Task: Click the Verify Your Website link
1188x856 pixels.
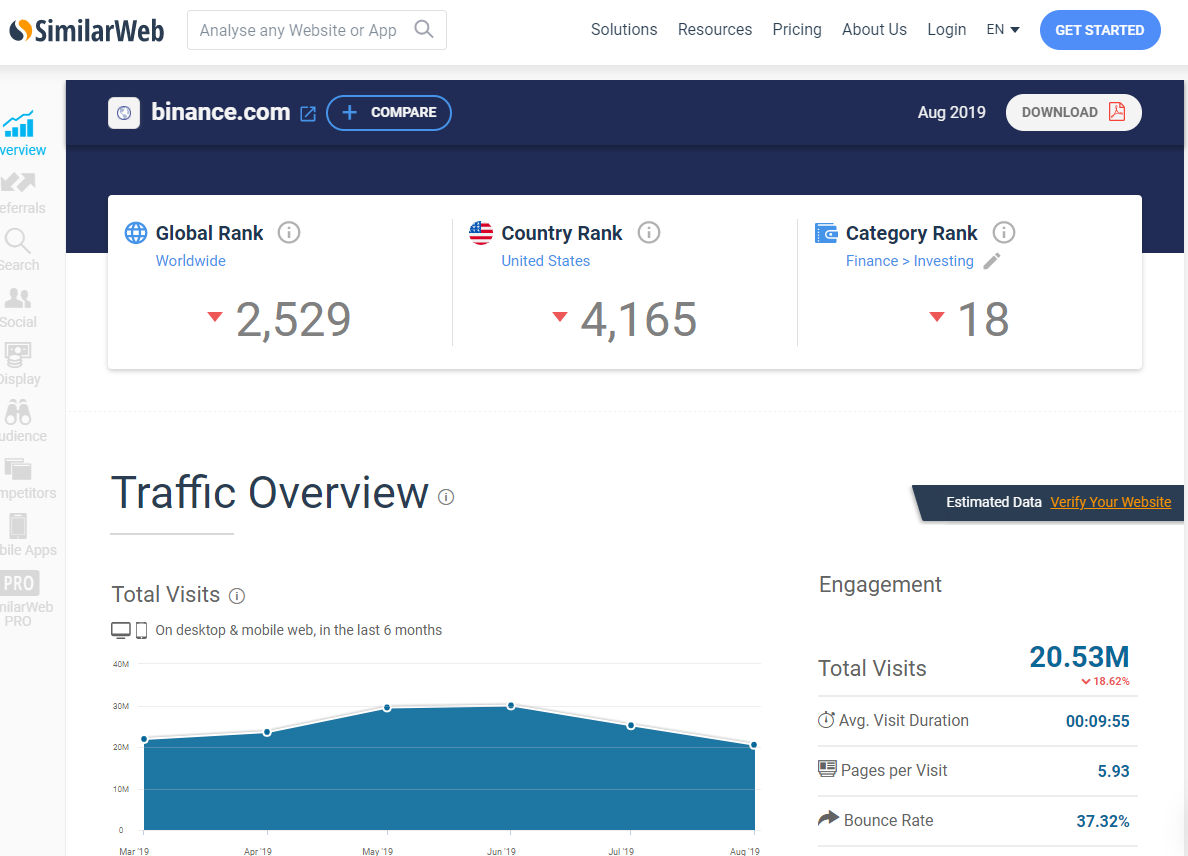Action: [1111, 502]
